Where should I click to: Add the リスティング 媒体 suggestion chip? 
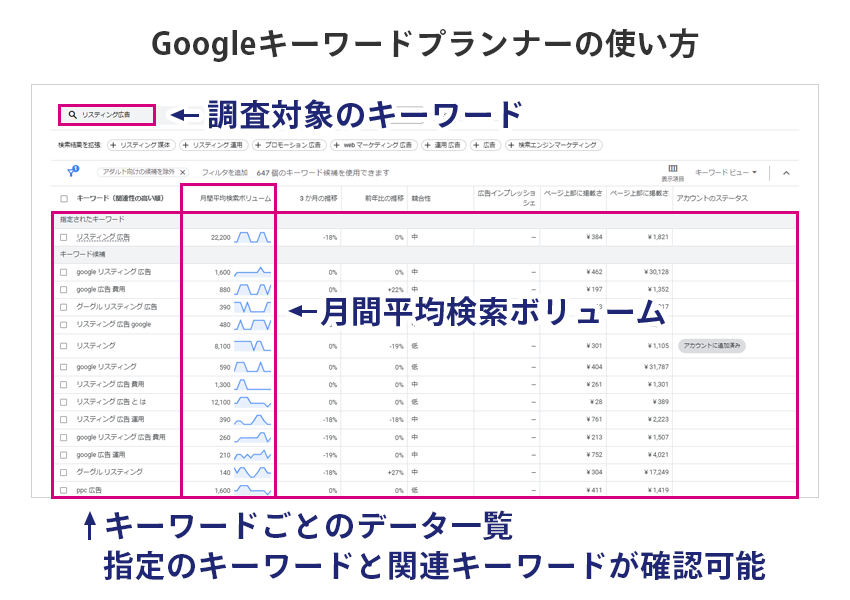[x=141, y=145]
